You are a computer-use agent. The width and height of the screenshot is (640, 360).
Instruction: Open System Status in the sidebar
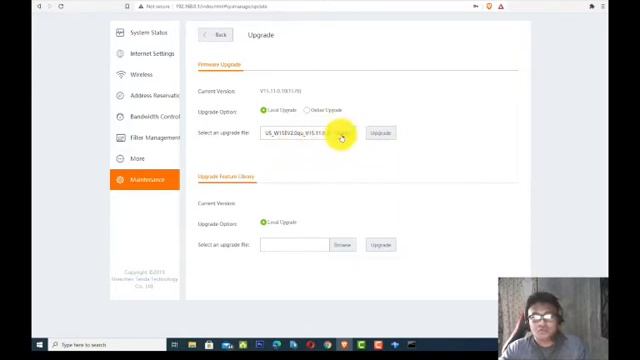(x=145, y=33)
